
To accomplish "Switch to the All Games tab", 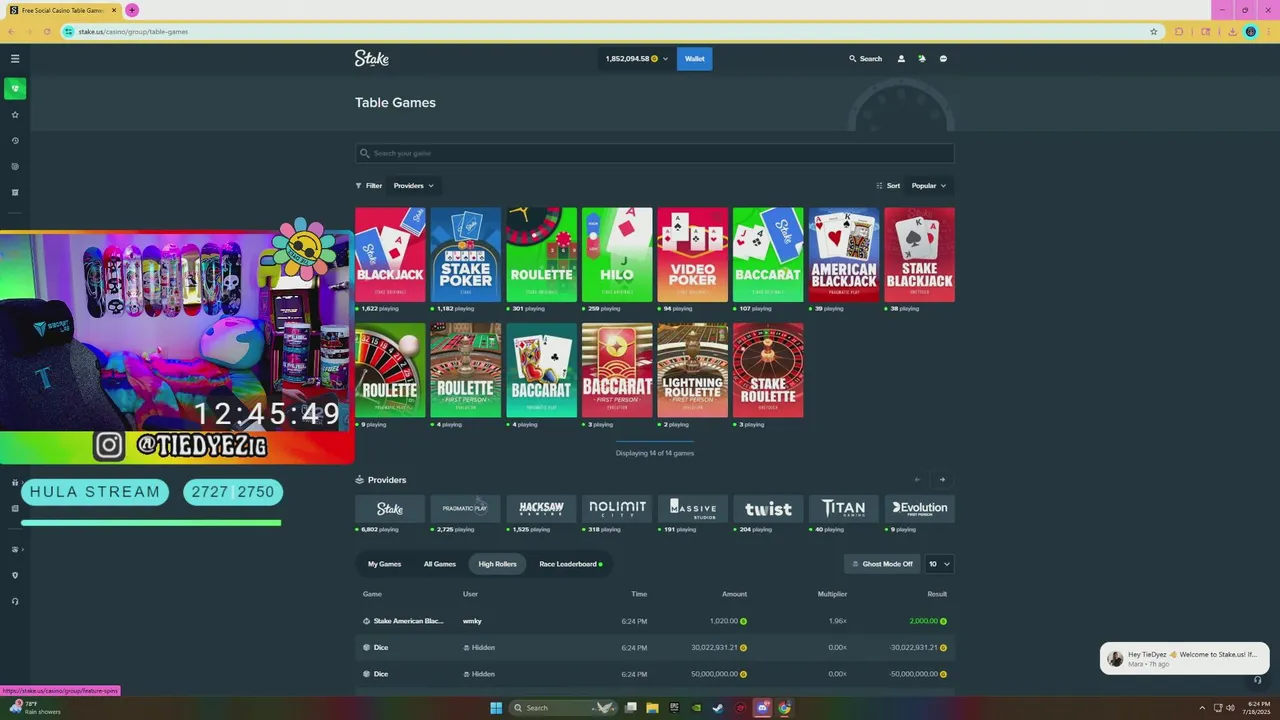I will point(439,564).
